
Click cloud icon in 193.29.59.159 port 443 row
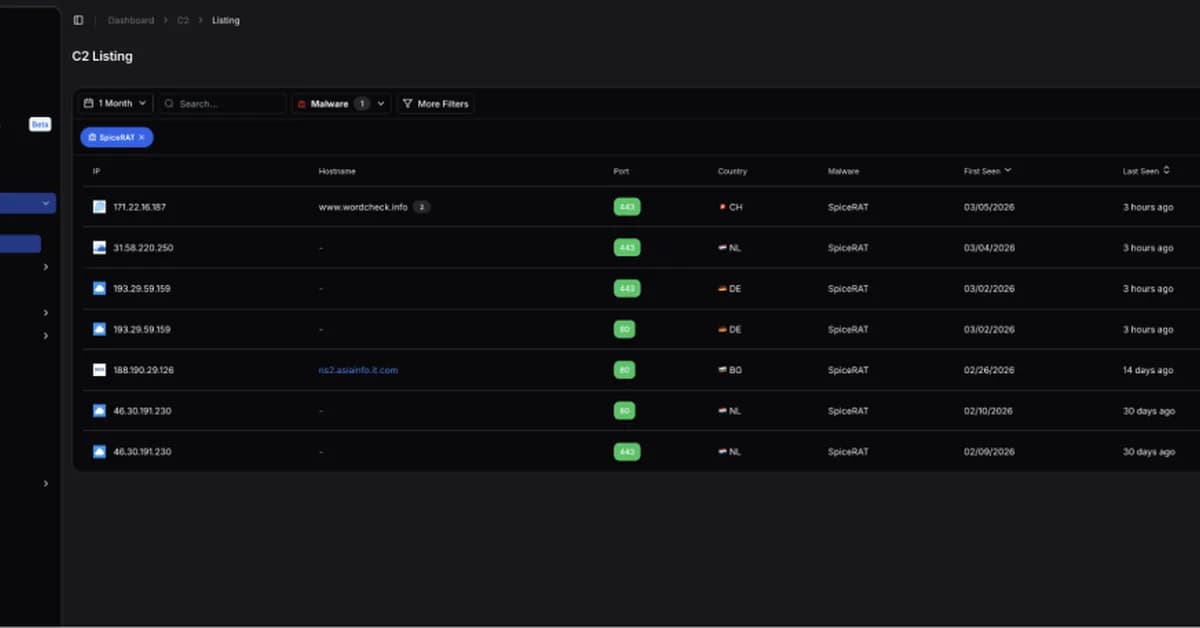[x=99, y=288]
